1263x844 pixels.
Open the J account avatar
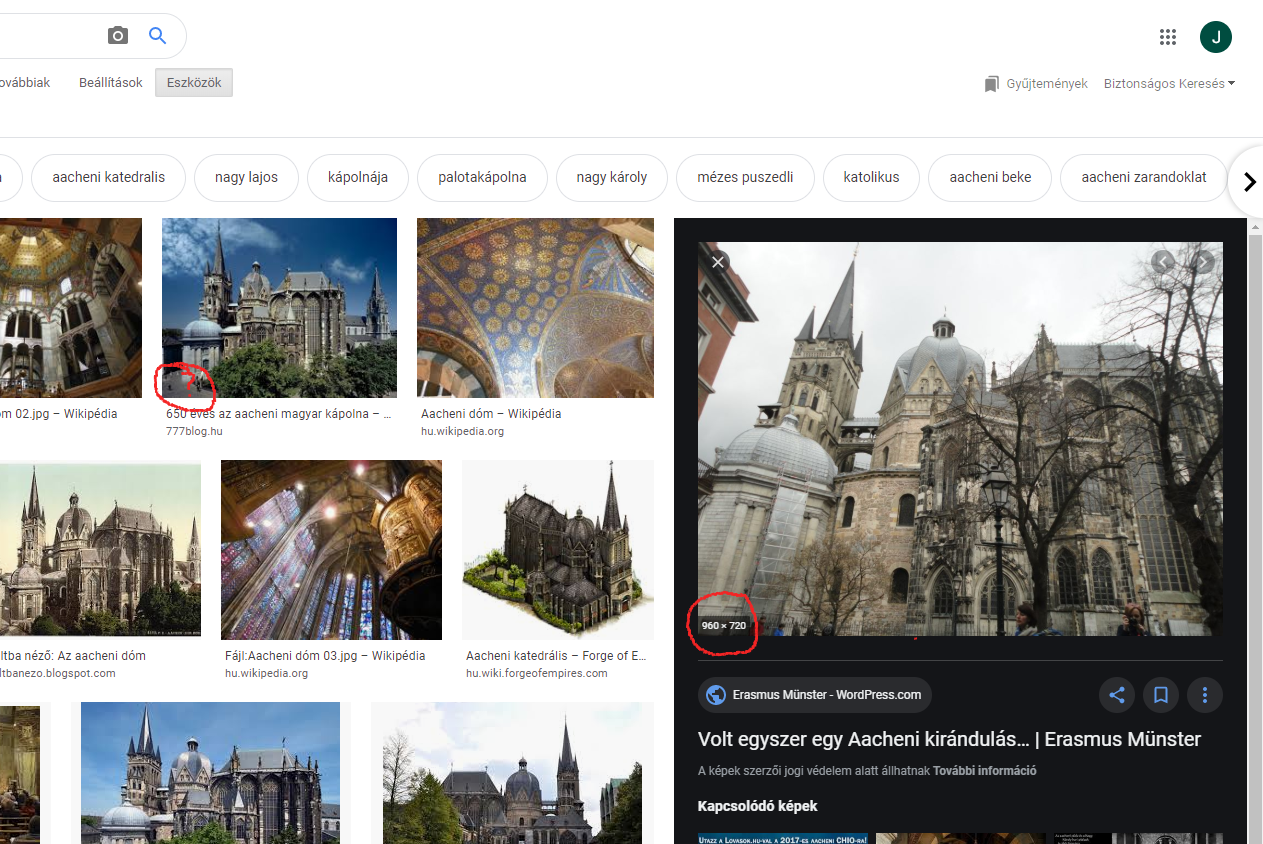(1216, 37)
